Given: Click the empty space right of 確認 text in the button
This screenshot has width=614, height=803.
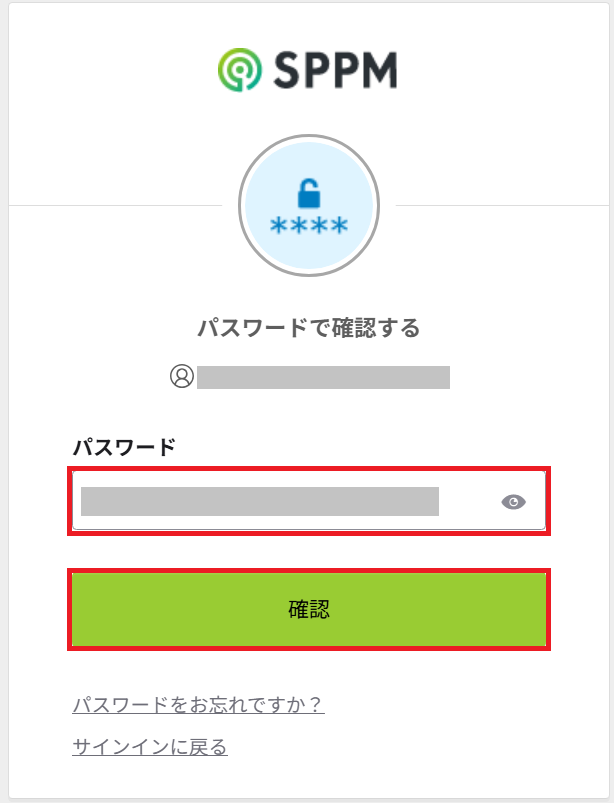Looking at the screenshot, I should (x=440, y=609).
